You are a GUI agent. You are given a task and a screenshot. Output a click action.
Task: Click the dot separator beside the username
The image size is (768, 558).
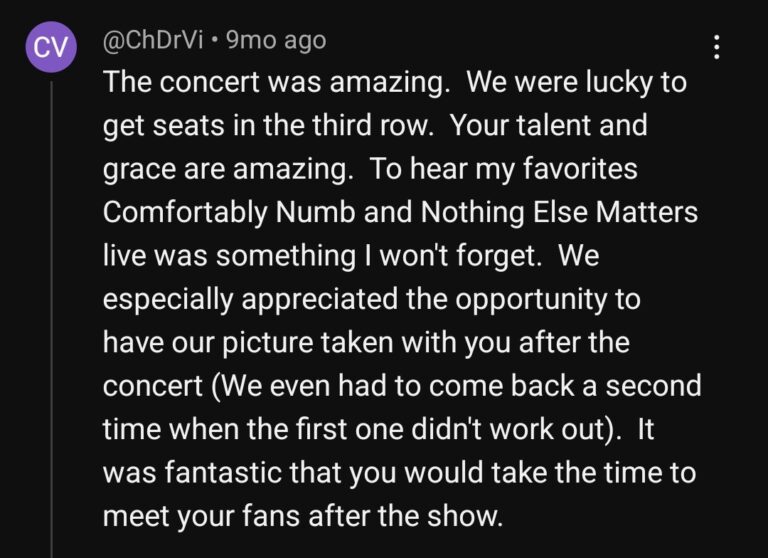pos(215,42)
